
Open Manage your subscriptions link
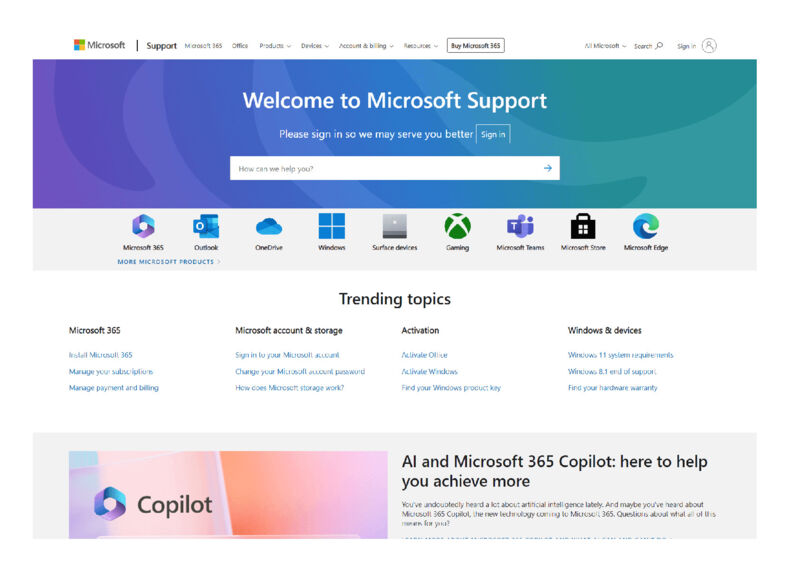pos(111,371)
